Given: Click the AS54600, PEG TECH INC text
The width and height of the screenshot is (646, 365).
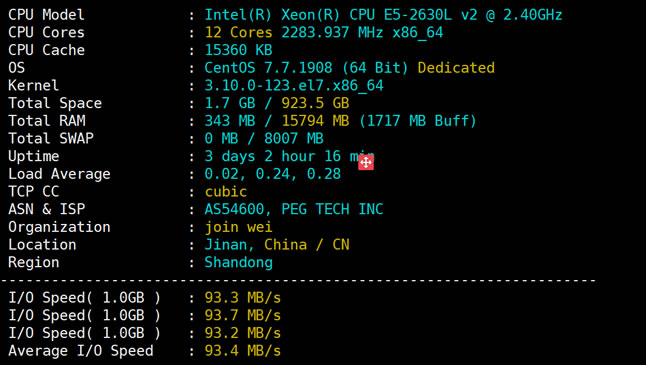Looking at the screenshot, I should tap(294, 209).
